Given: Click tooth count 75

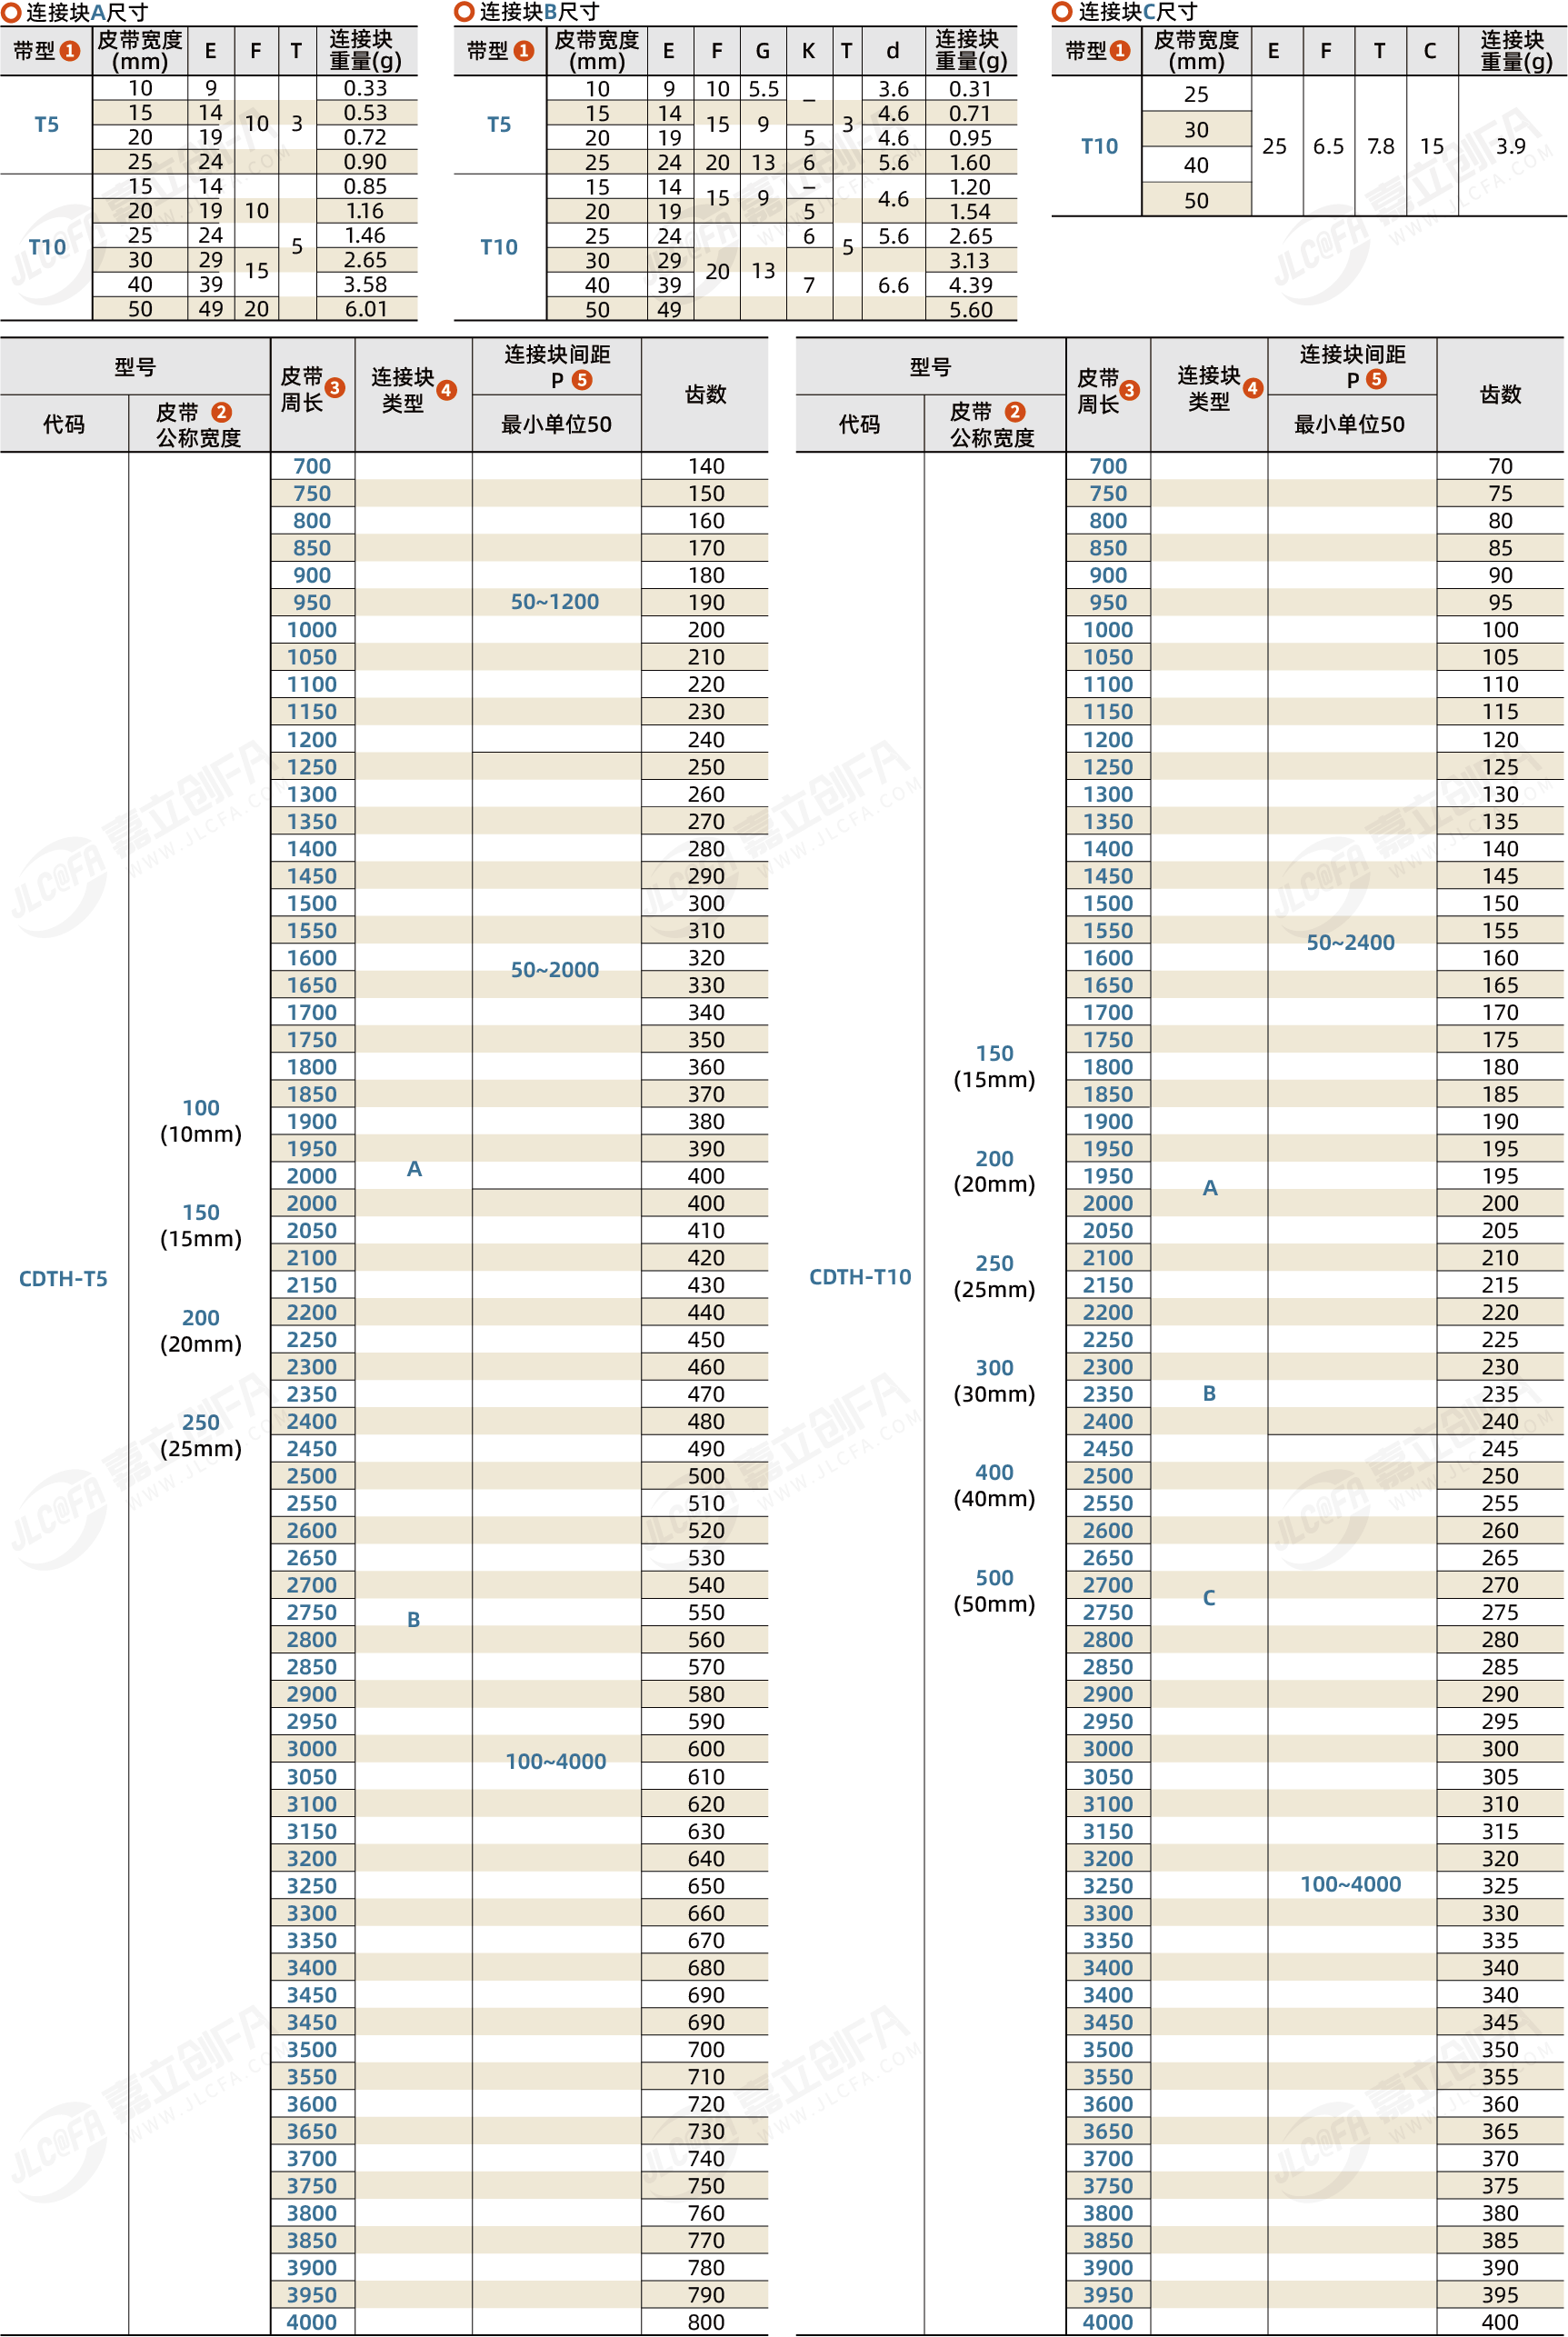Looking at the screenshot, I should point(1500,493).
